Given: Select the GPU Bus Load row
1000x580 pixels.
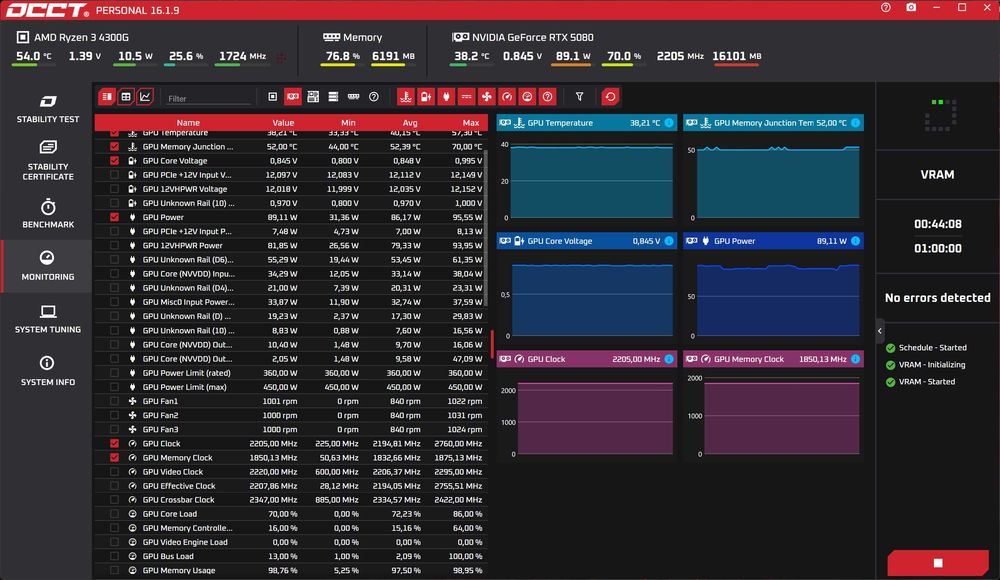Looking at the screenshot, I should (x=291, y=556).
